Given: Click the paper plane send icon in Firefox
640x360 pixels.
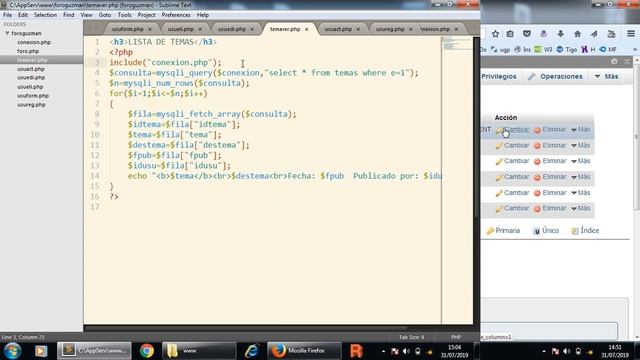Looking at the screenshot, I should 593,34.
